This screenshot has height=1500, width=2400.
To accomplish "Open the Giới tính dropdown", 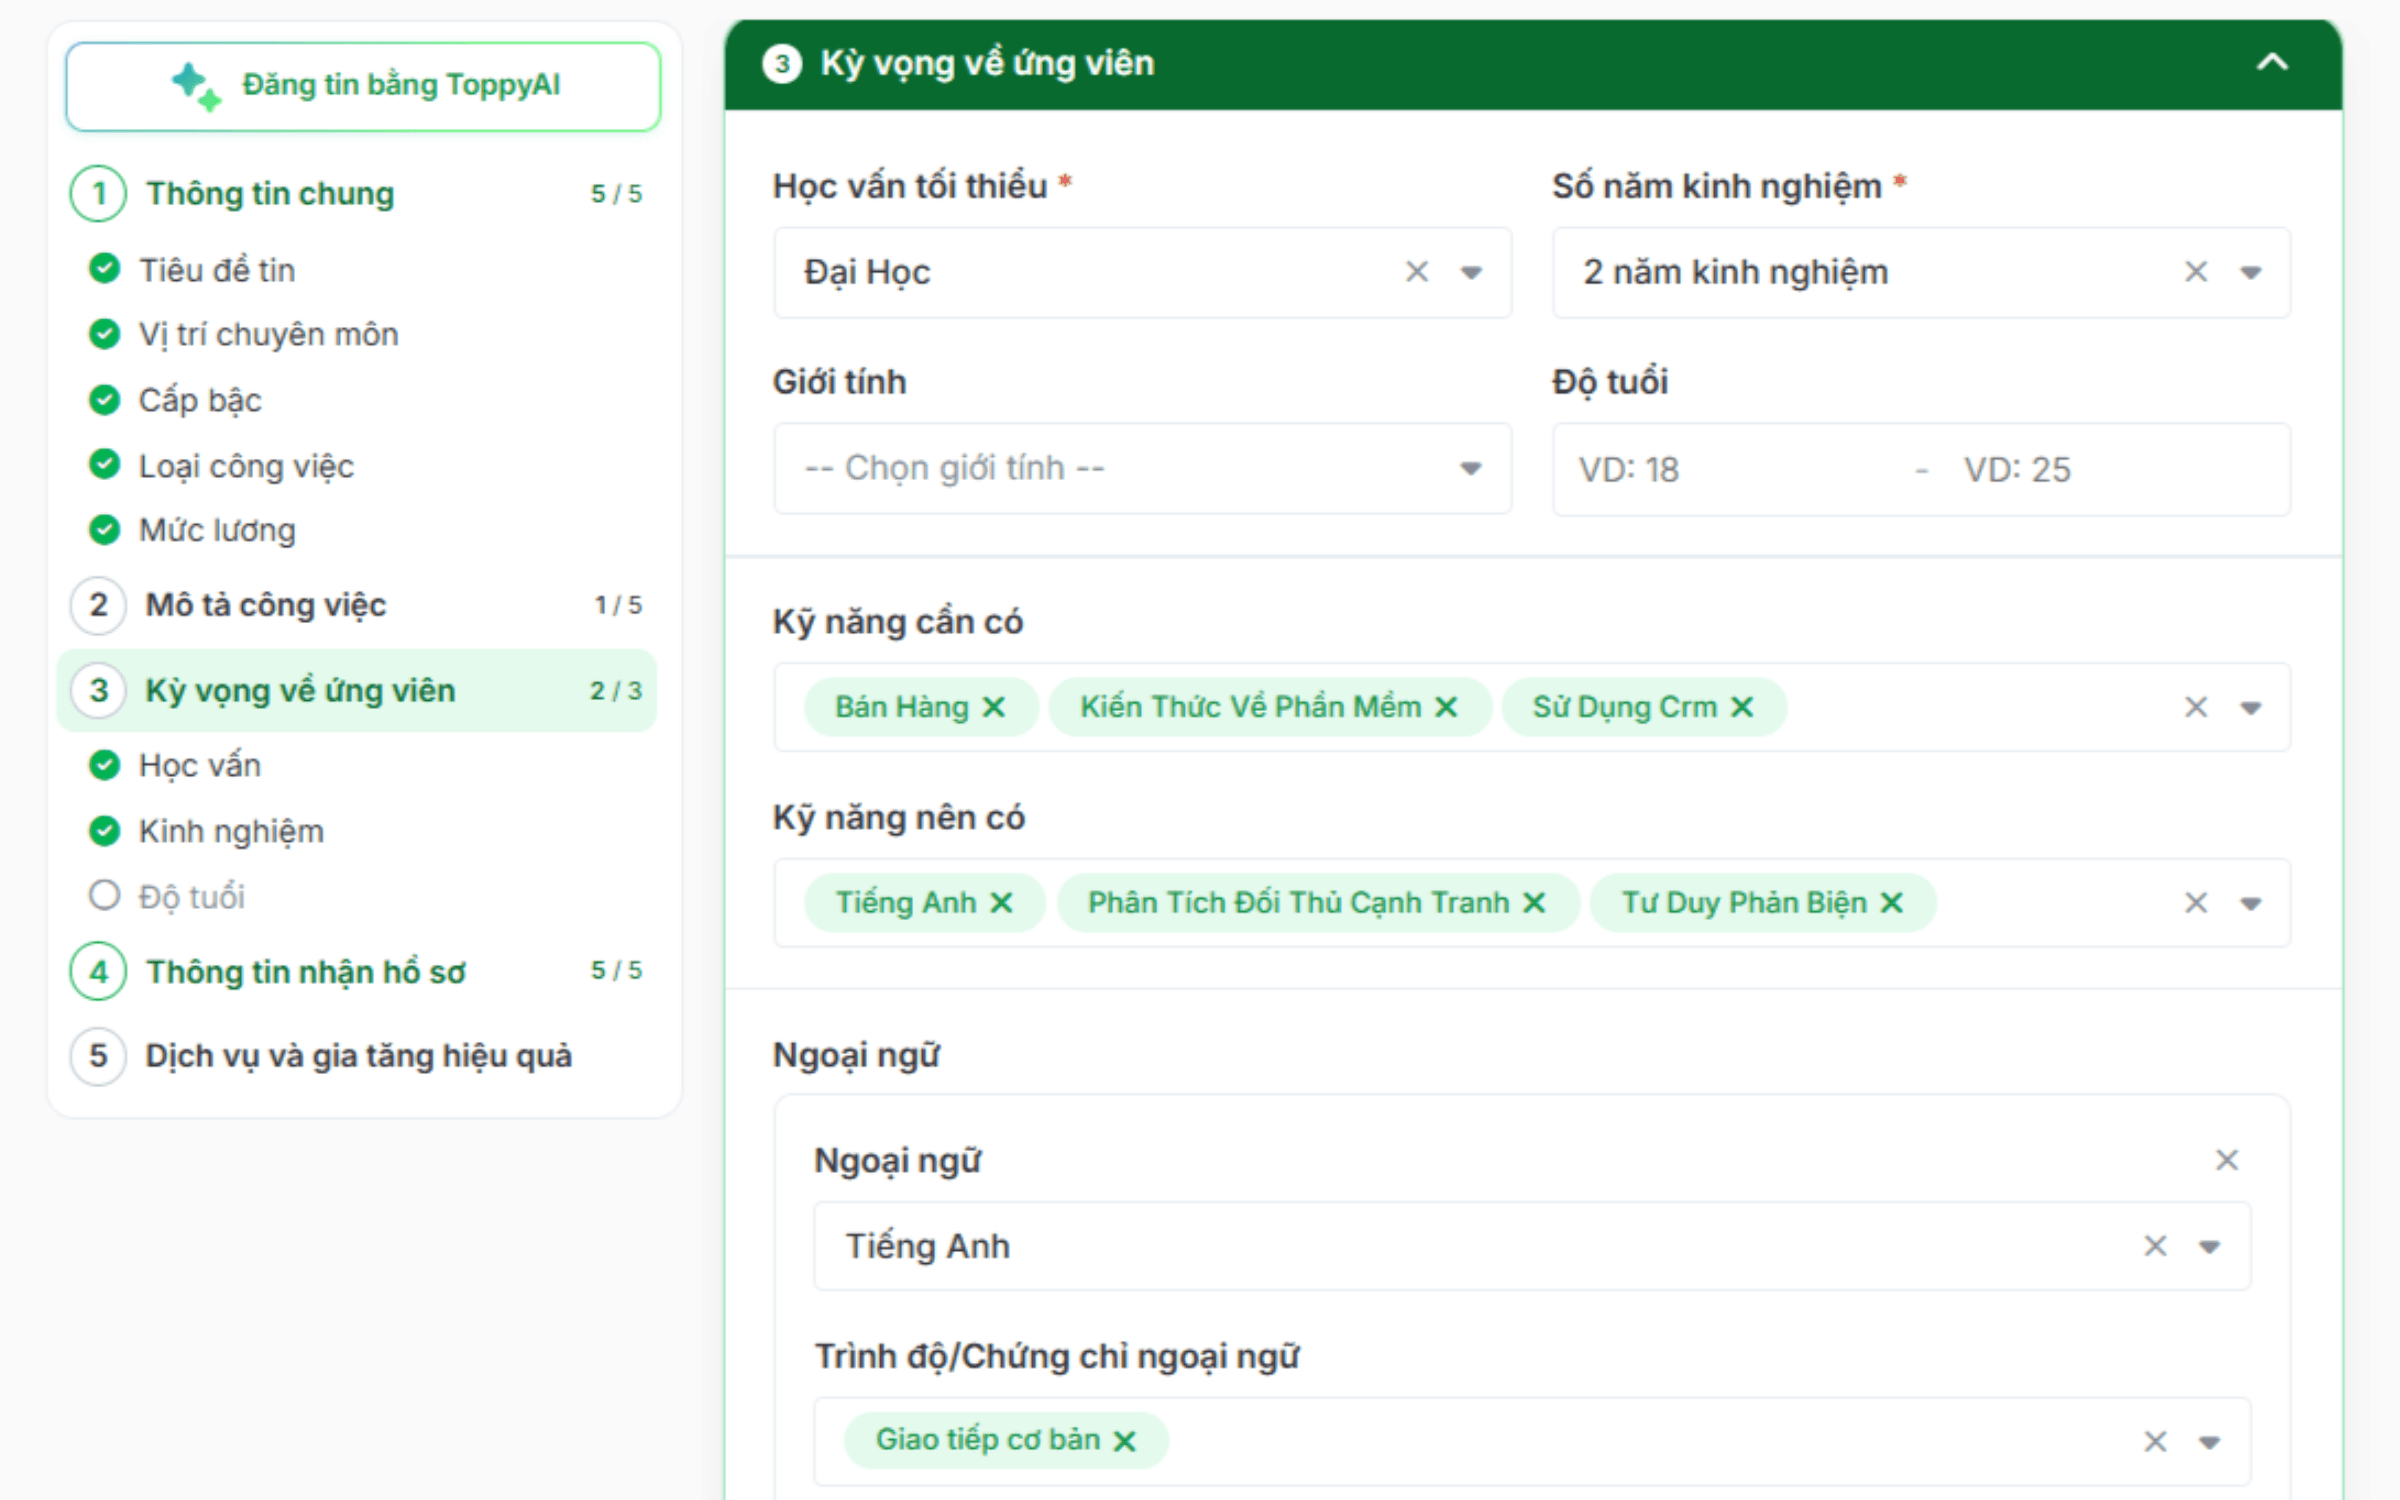I will coord(1142,469).
